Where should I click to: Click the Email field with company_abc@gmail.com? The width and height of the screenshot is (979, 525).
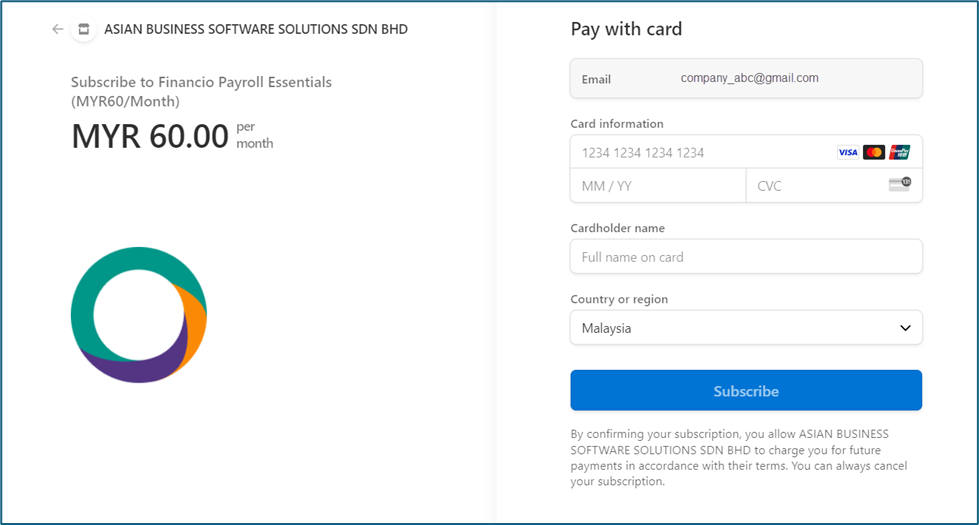click(x=746, y=79)
